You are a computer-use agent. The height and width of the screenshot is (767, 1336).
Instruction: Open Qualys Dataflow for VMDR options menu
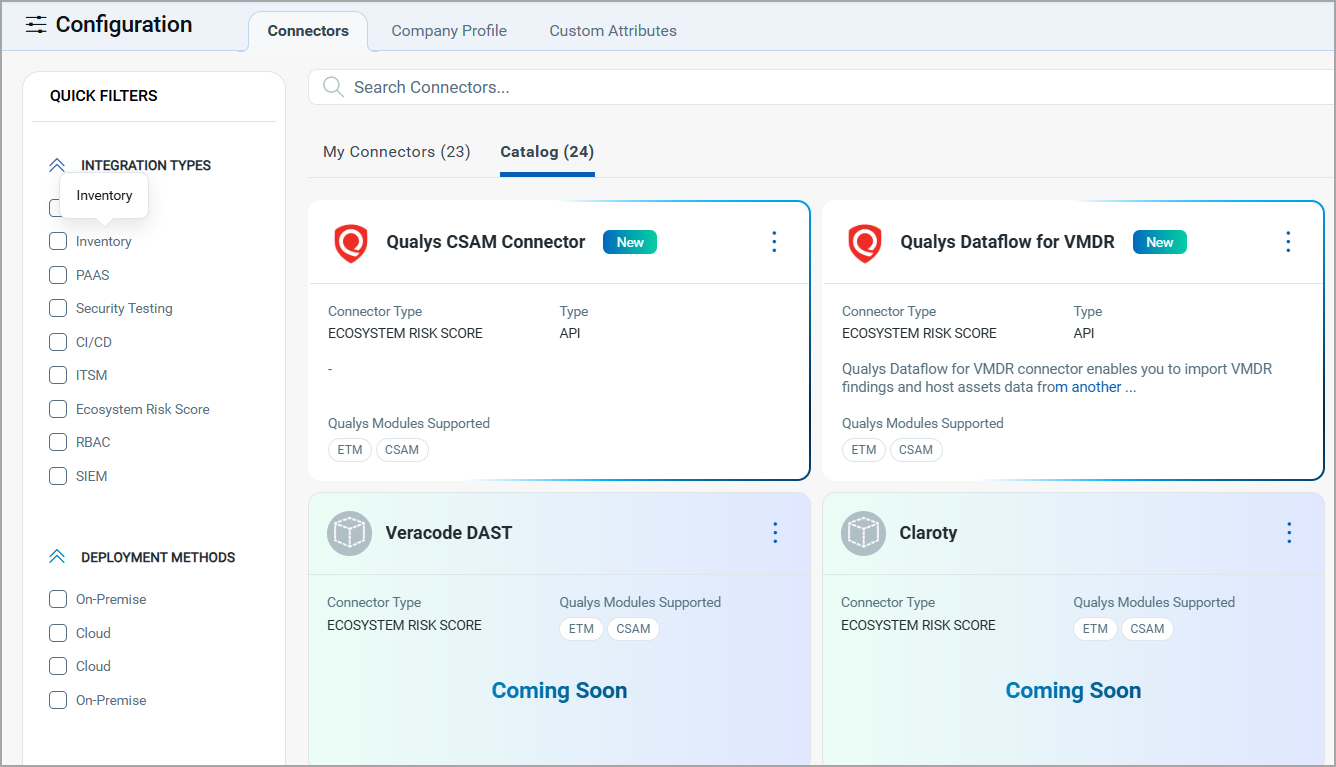[1288, 242]
